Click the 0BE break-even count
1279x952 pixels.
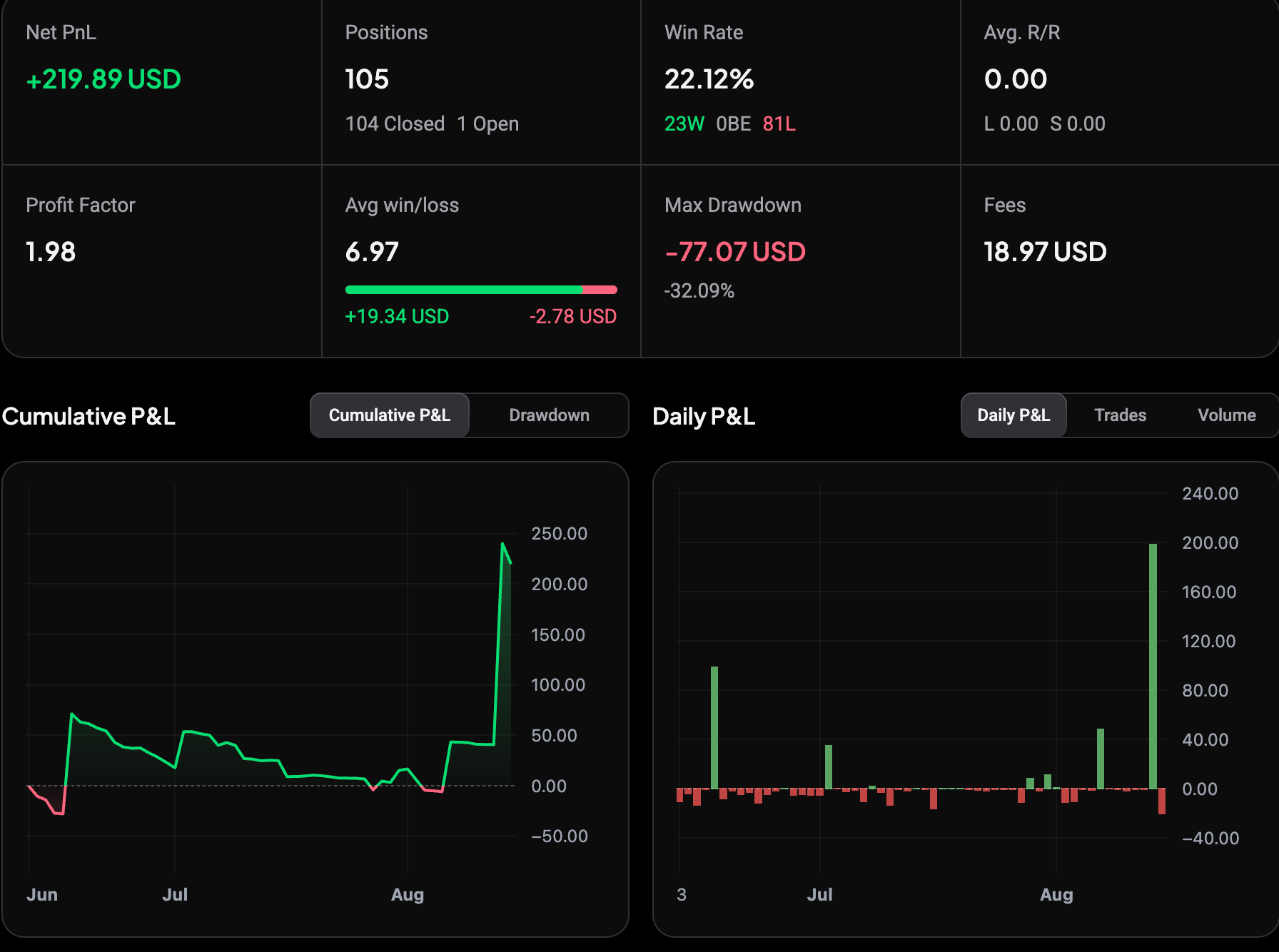[733, 124]
